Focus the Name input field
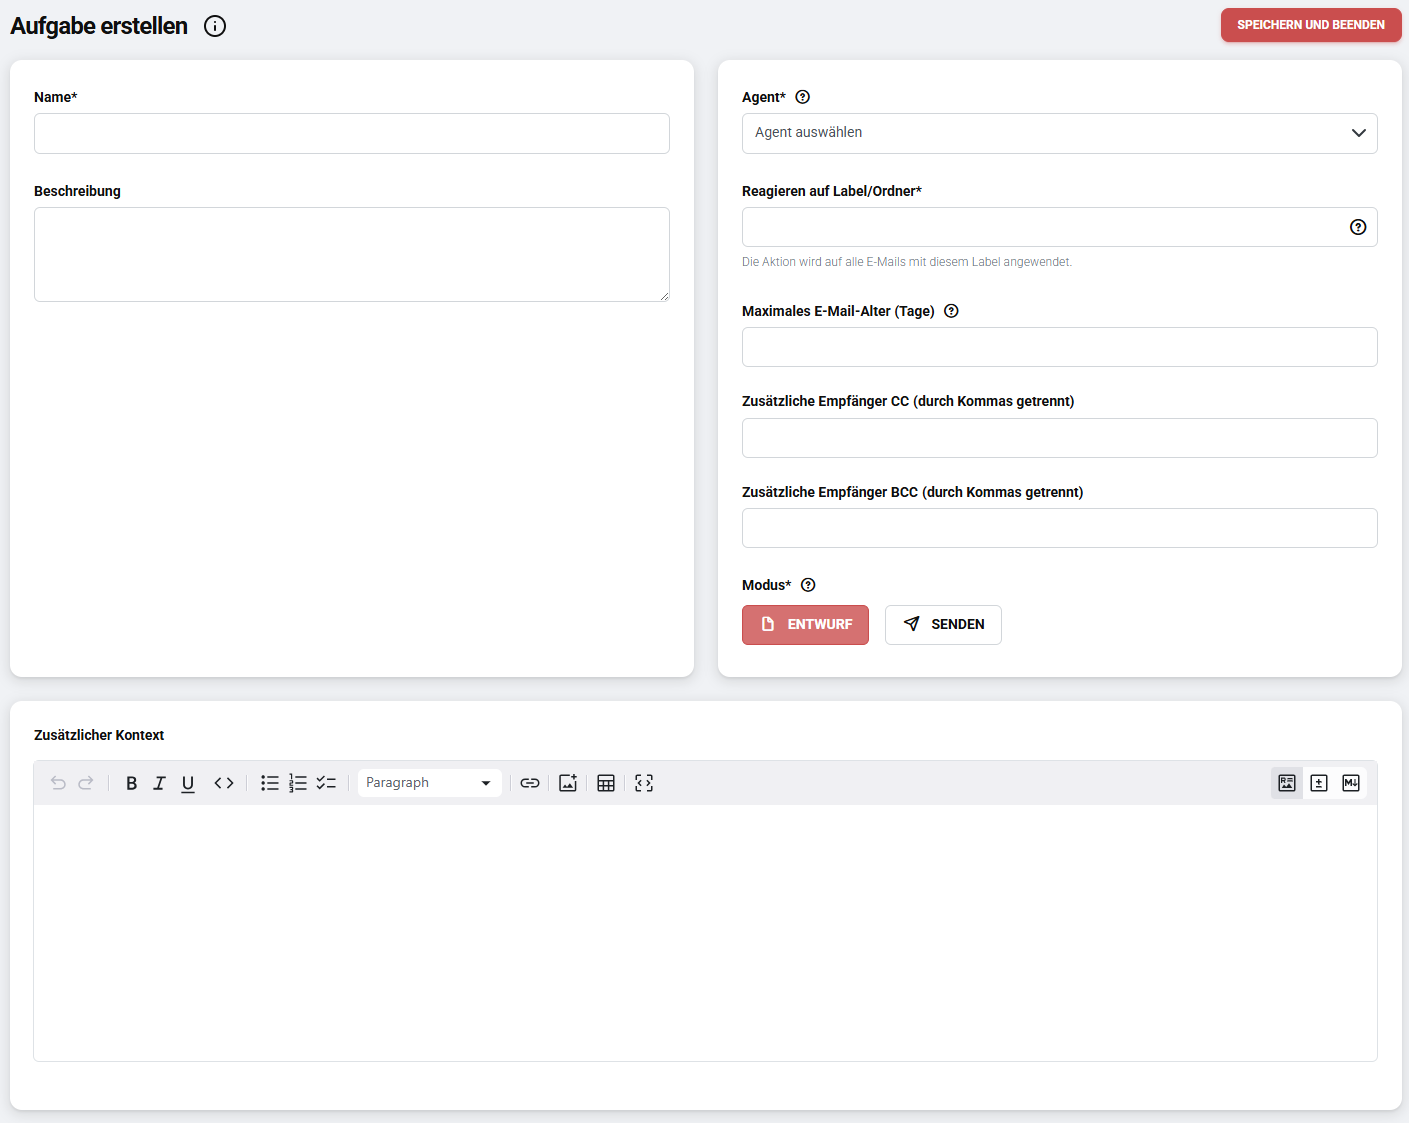1409x1123 pixels. coord(352,133)
